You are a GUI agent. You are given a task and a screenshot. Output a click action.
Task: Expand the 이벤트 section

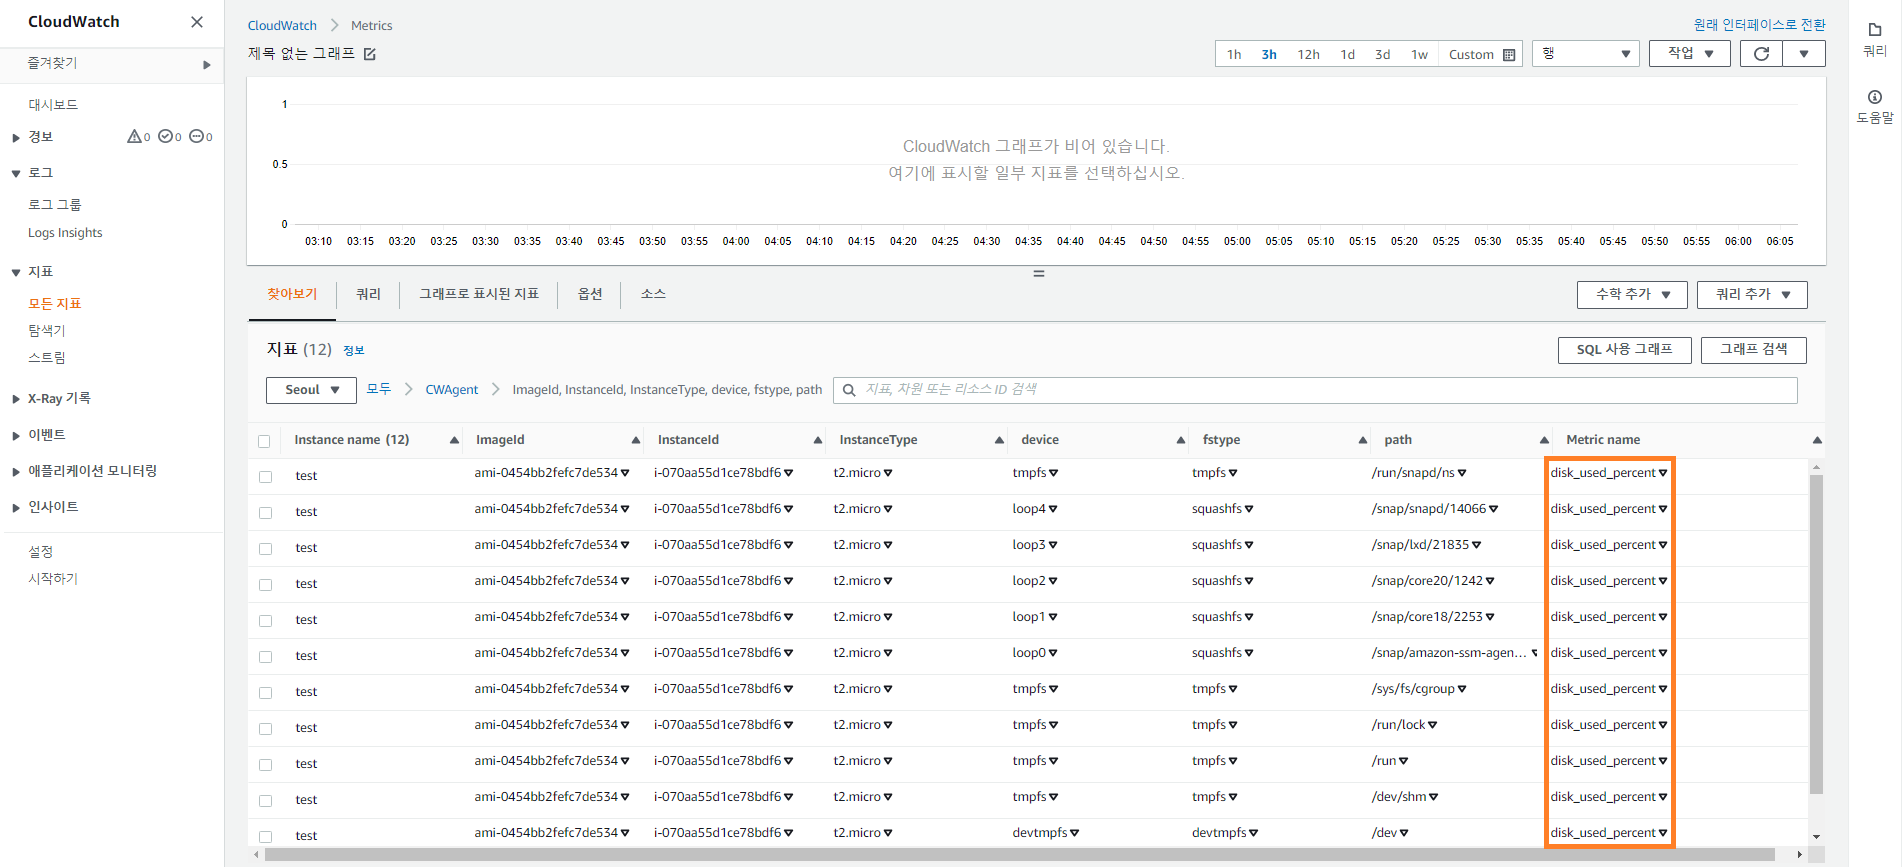click(x=16, y=436)
